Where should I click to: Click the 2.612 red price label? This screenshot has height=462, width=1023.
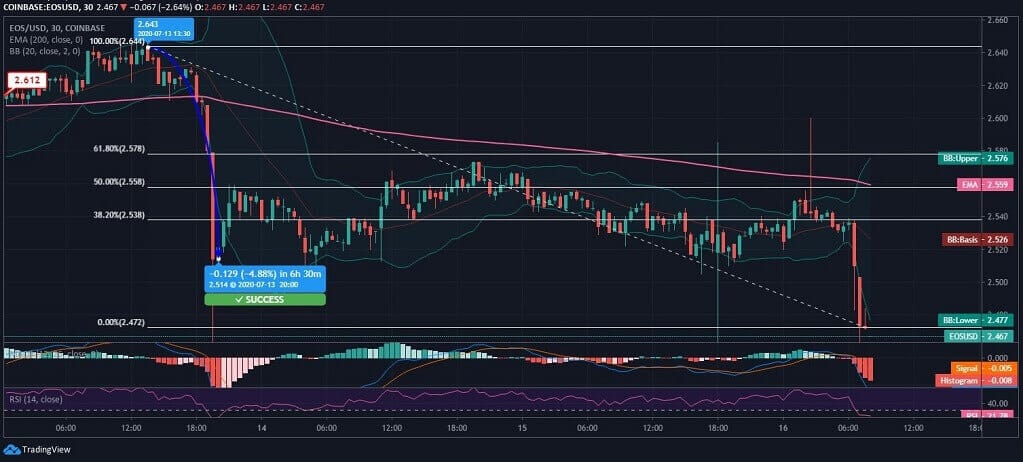(x=27, y=81)
